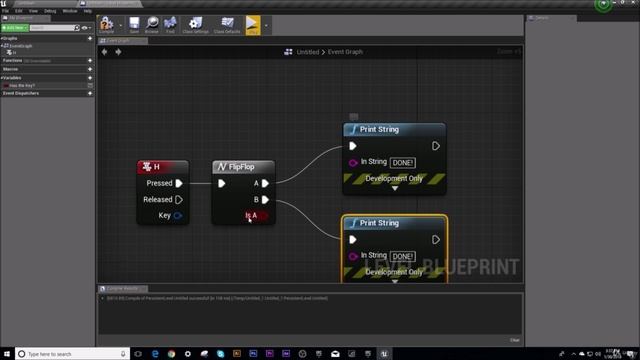Select the Has the Key? variable
Screen dimensions: 640x360
point(22,85)
